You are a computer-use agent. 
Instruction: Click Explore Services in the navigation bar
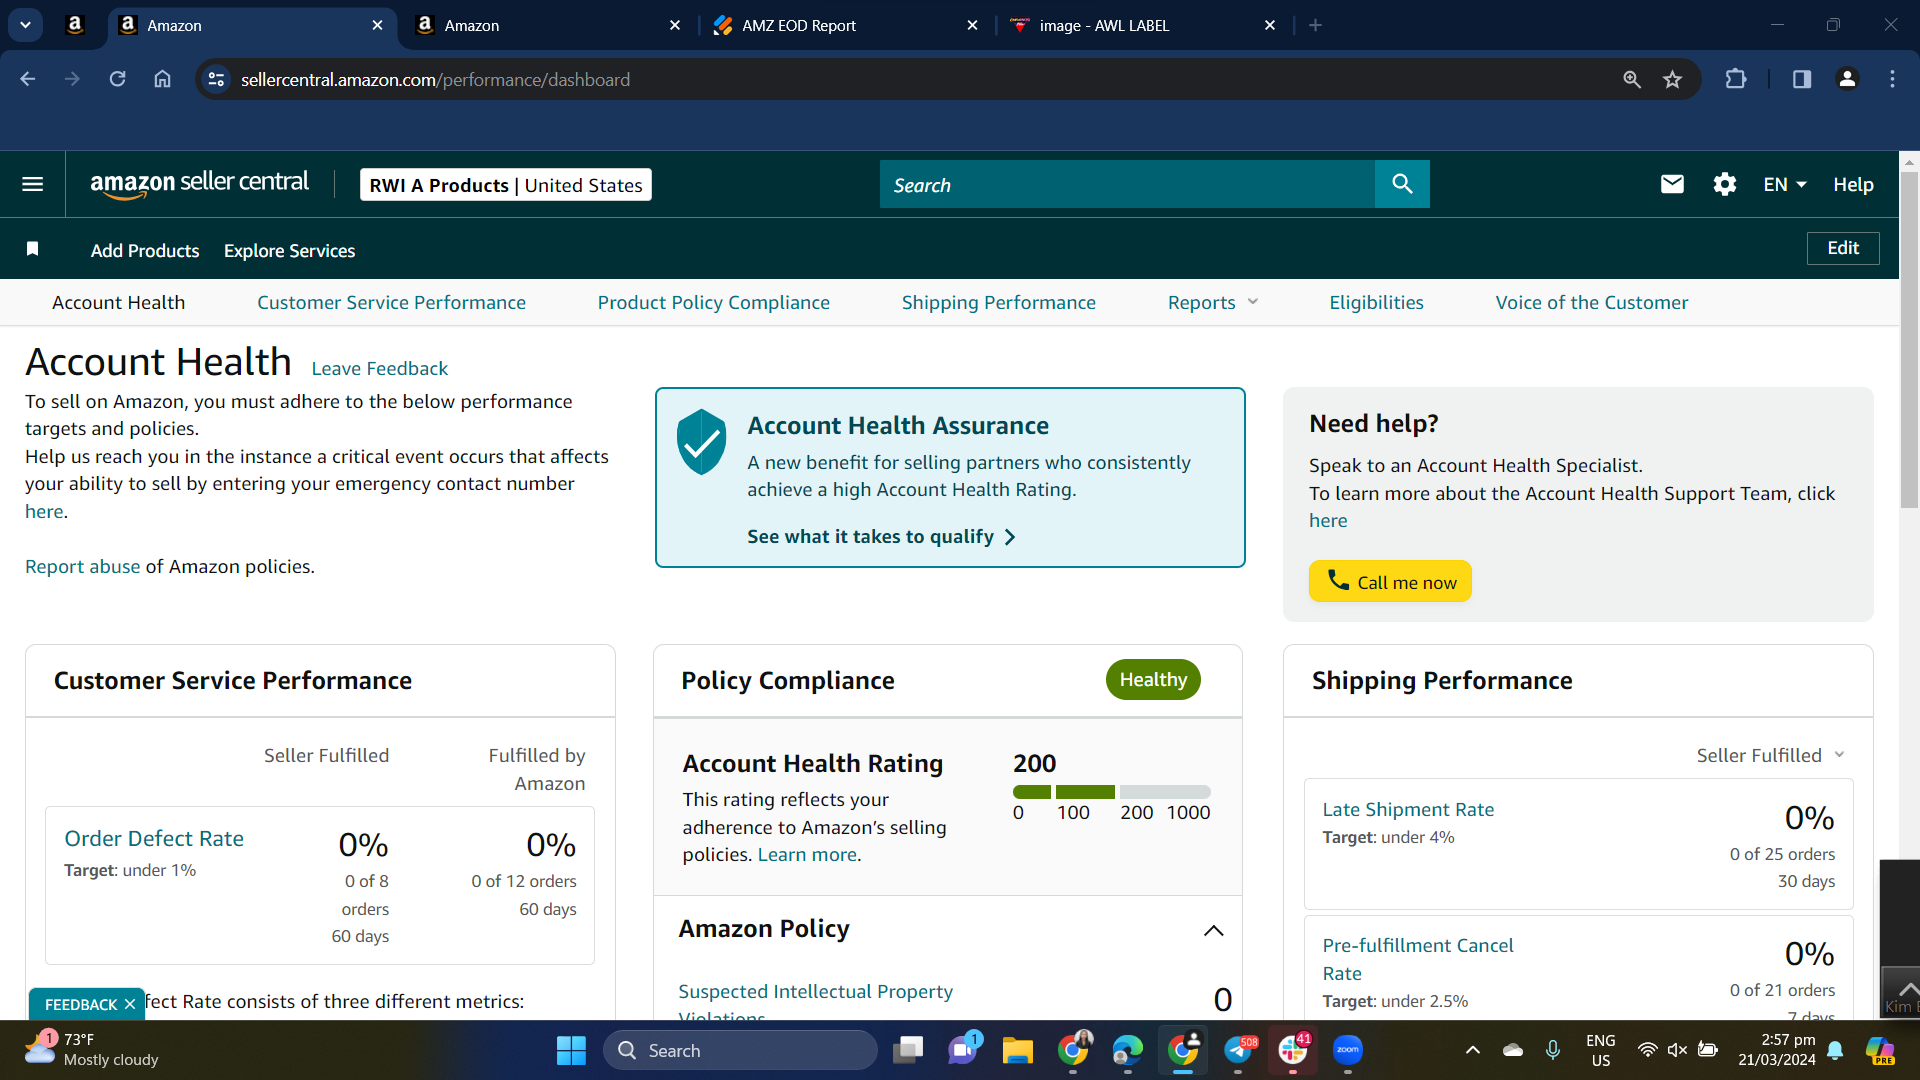pyautogui.click(x=289, y=250)
